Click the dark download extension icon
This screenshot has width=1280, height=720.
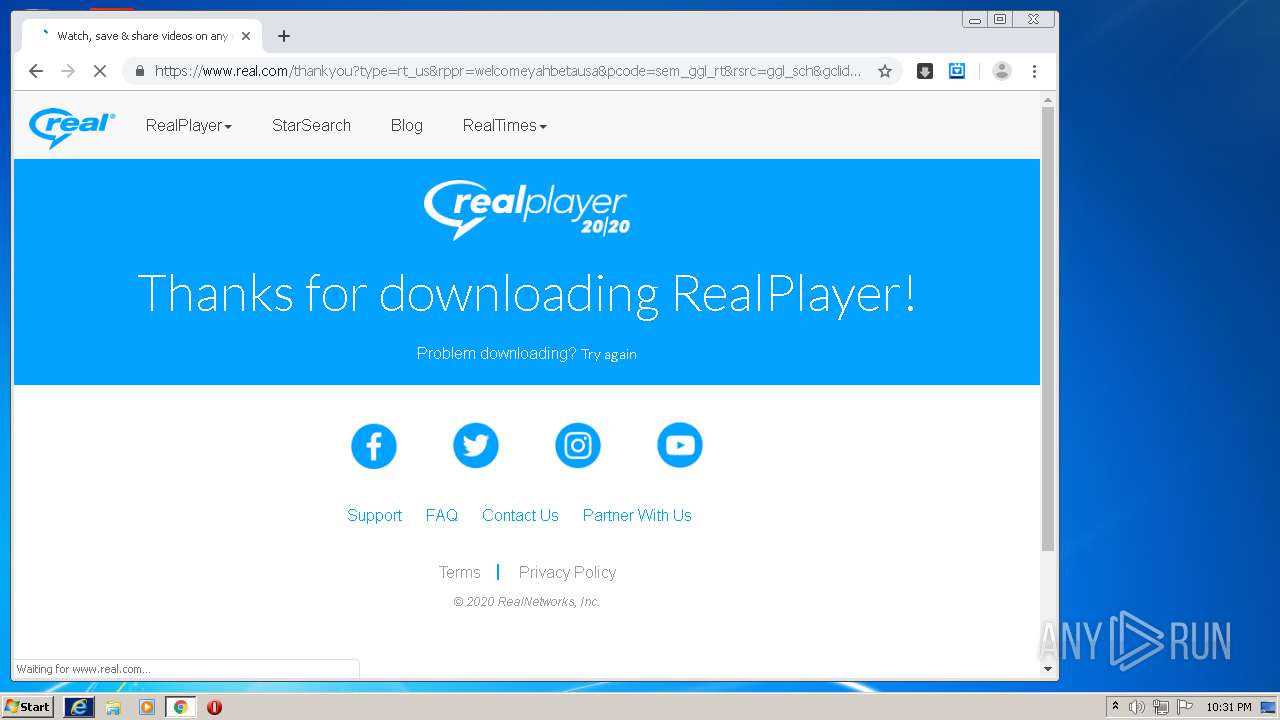tap(925, 71)
